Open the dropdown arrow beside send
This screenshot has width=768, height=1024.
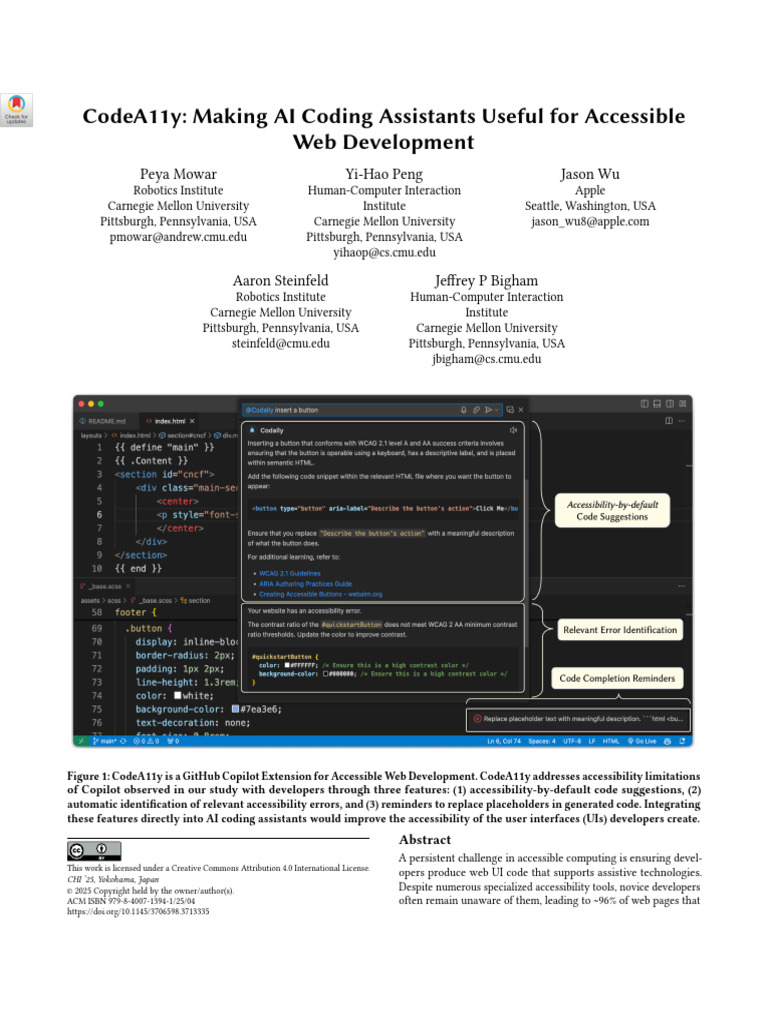click(497, 410)
